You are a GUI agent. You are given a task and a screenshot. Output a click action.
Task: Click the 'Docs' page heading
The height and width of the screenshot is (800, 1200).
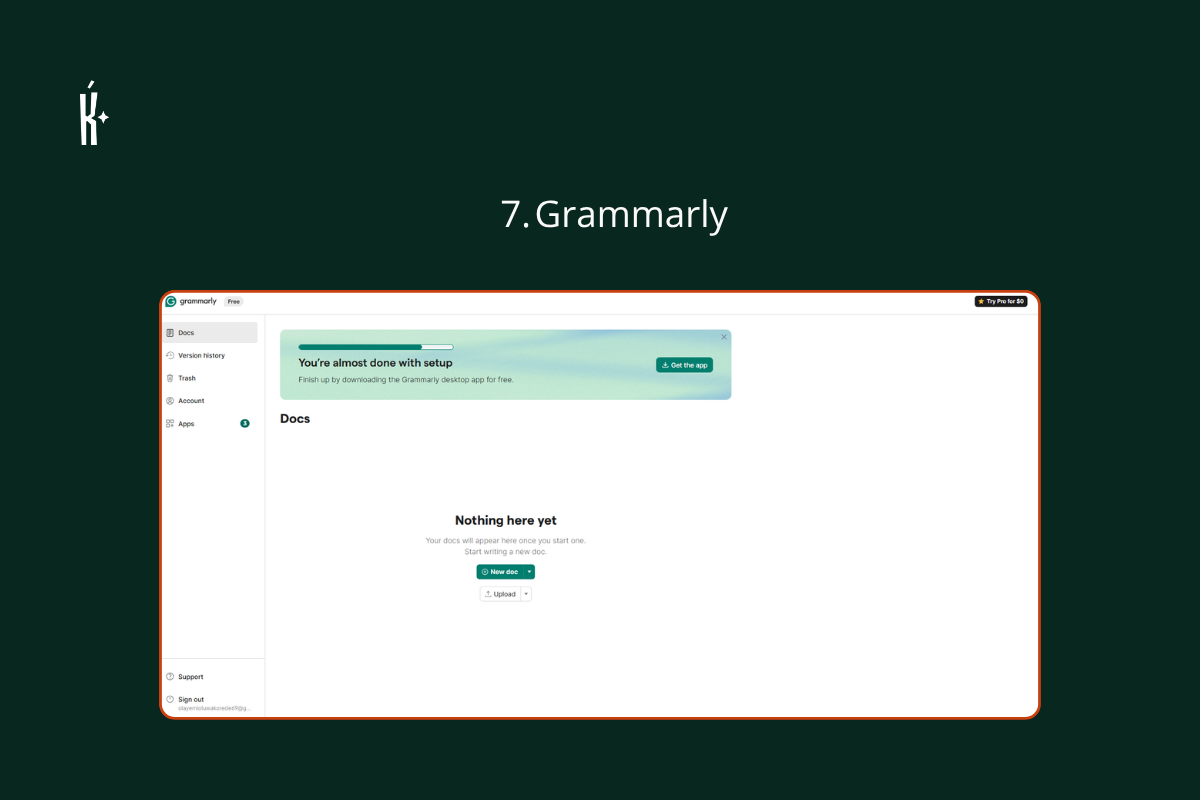[x=295, y=419]
